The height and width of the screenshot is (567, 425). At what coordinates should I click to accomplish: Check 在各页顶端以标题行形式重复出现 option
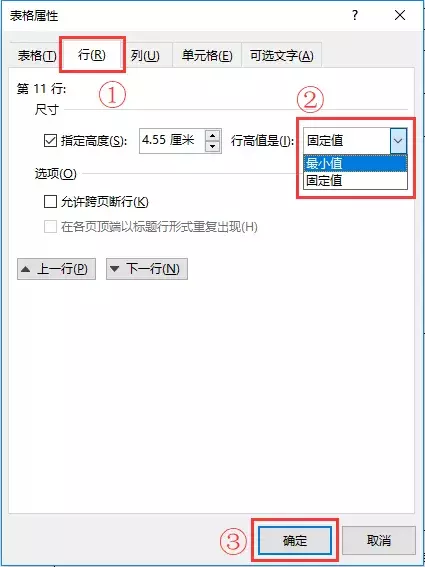point(50,227)
